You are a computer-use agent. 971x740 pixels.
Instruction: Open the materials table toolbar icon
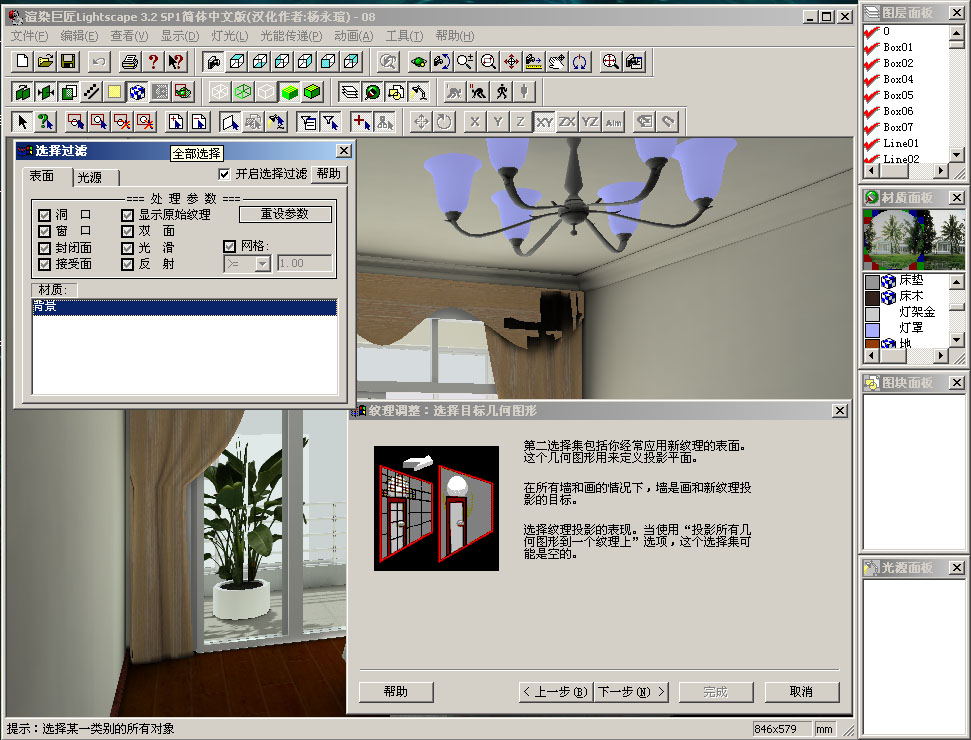click(373, 92)
